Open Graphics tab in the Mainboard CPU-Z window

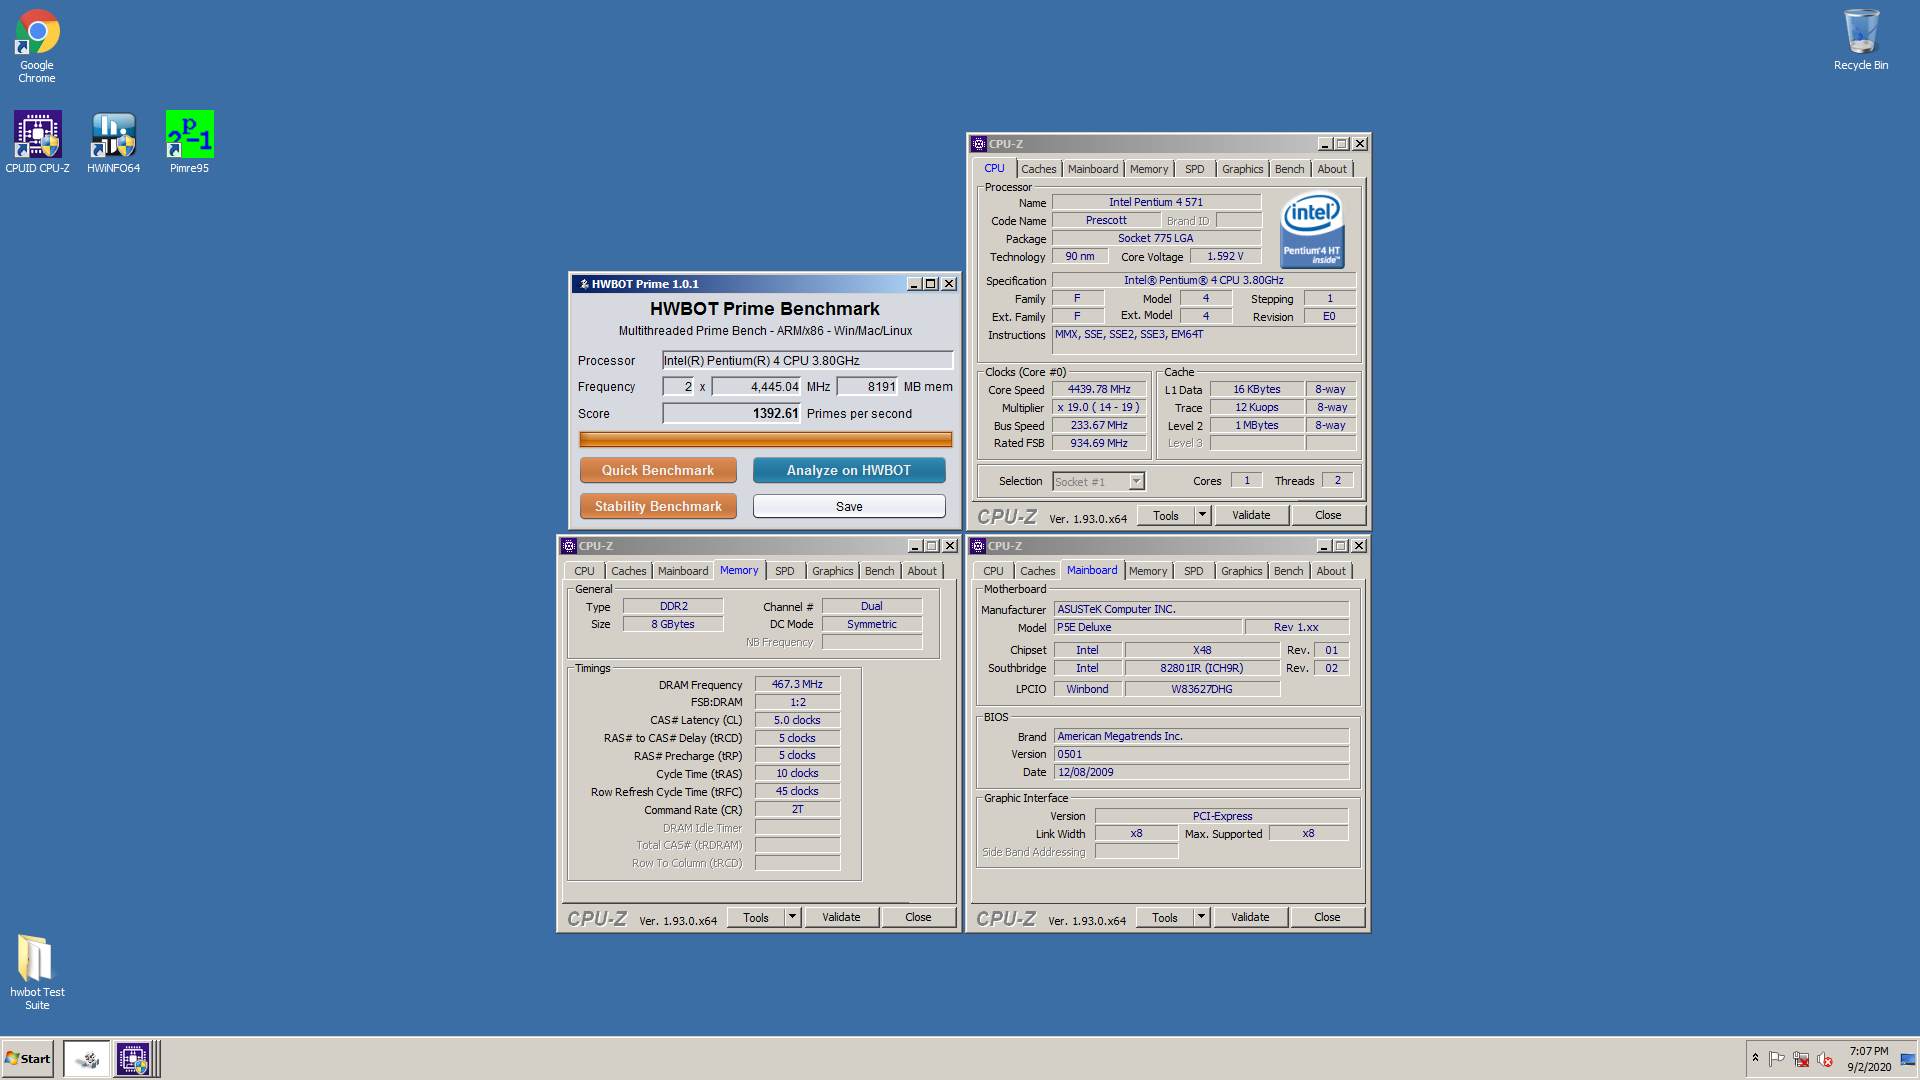[1242, 571]
